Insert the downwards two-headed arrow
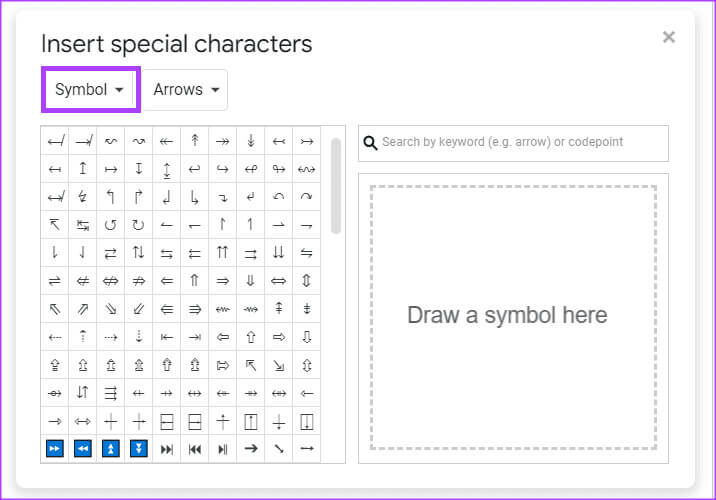The width and height of the screenshot is (716, 500). point(251,141)
